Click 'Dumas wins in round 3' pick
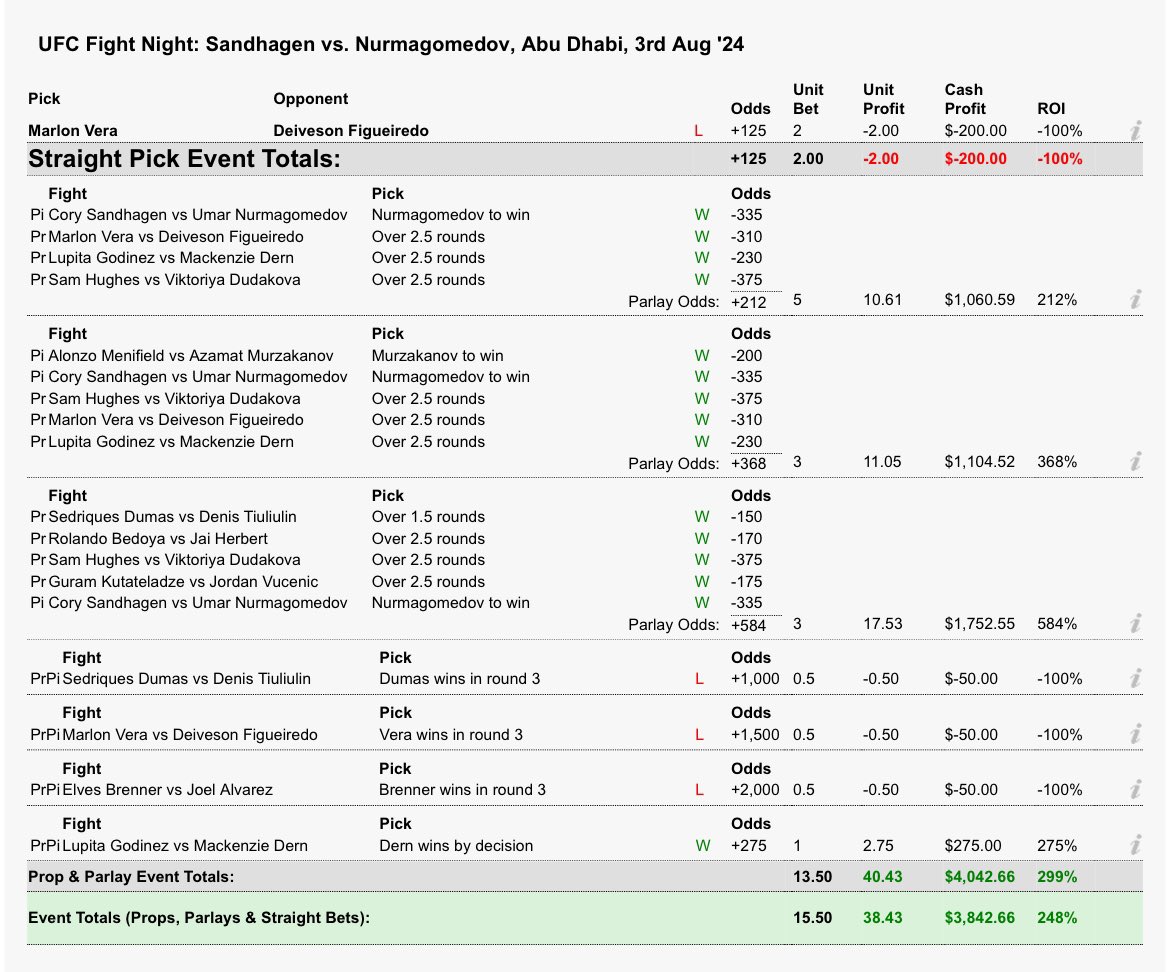1170x972 pixels. 460,679
